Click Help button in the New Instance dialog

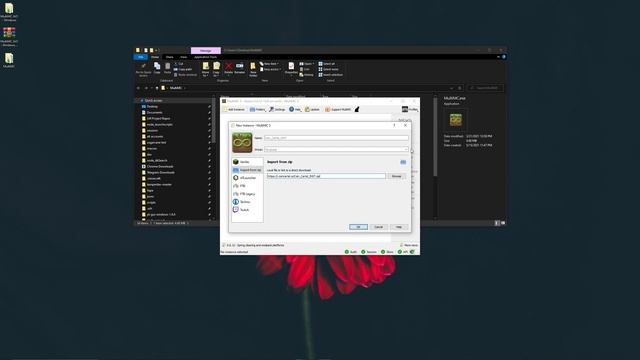coord(399,227)
